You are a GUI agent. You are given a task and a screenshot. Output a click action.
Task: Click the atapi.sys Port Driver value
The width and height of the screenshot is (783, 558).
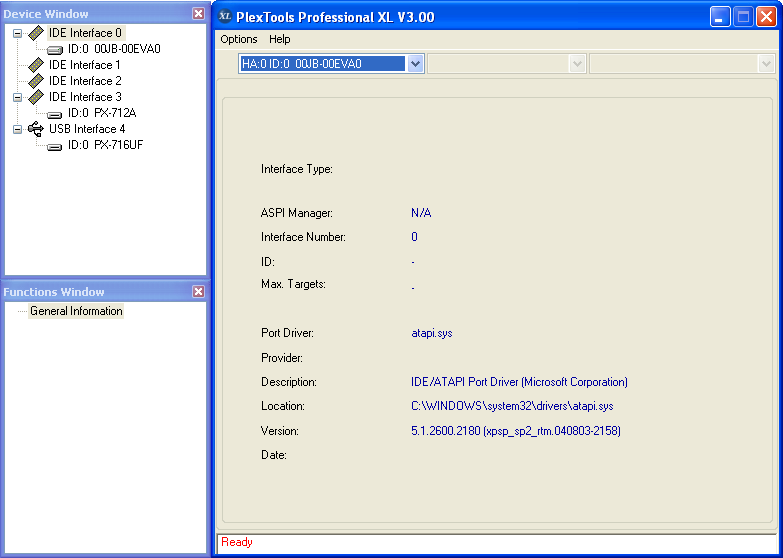point(432,333)
